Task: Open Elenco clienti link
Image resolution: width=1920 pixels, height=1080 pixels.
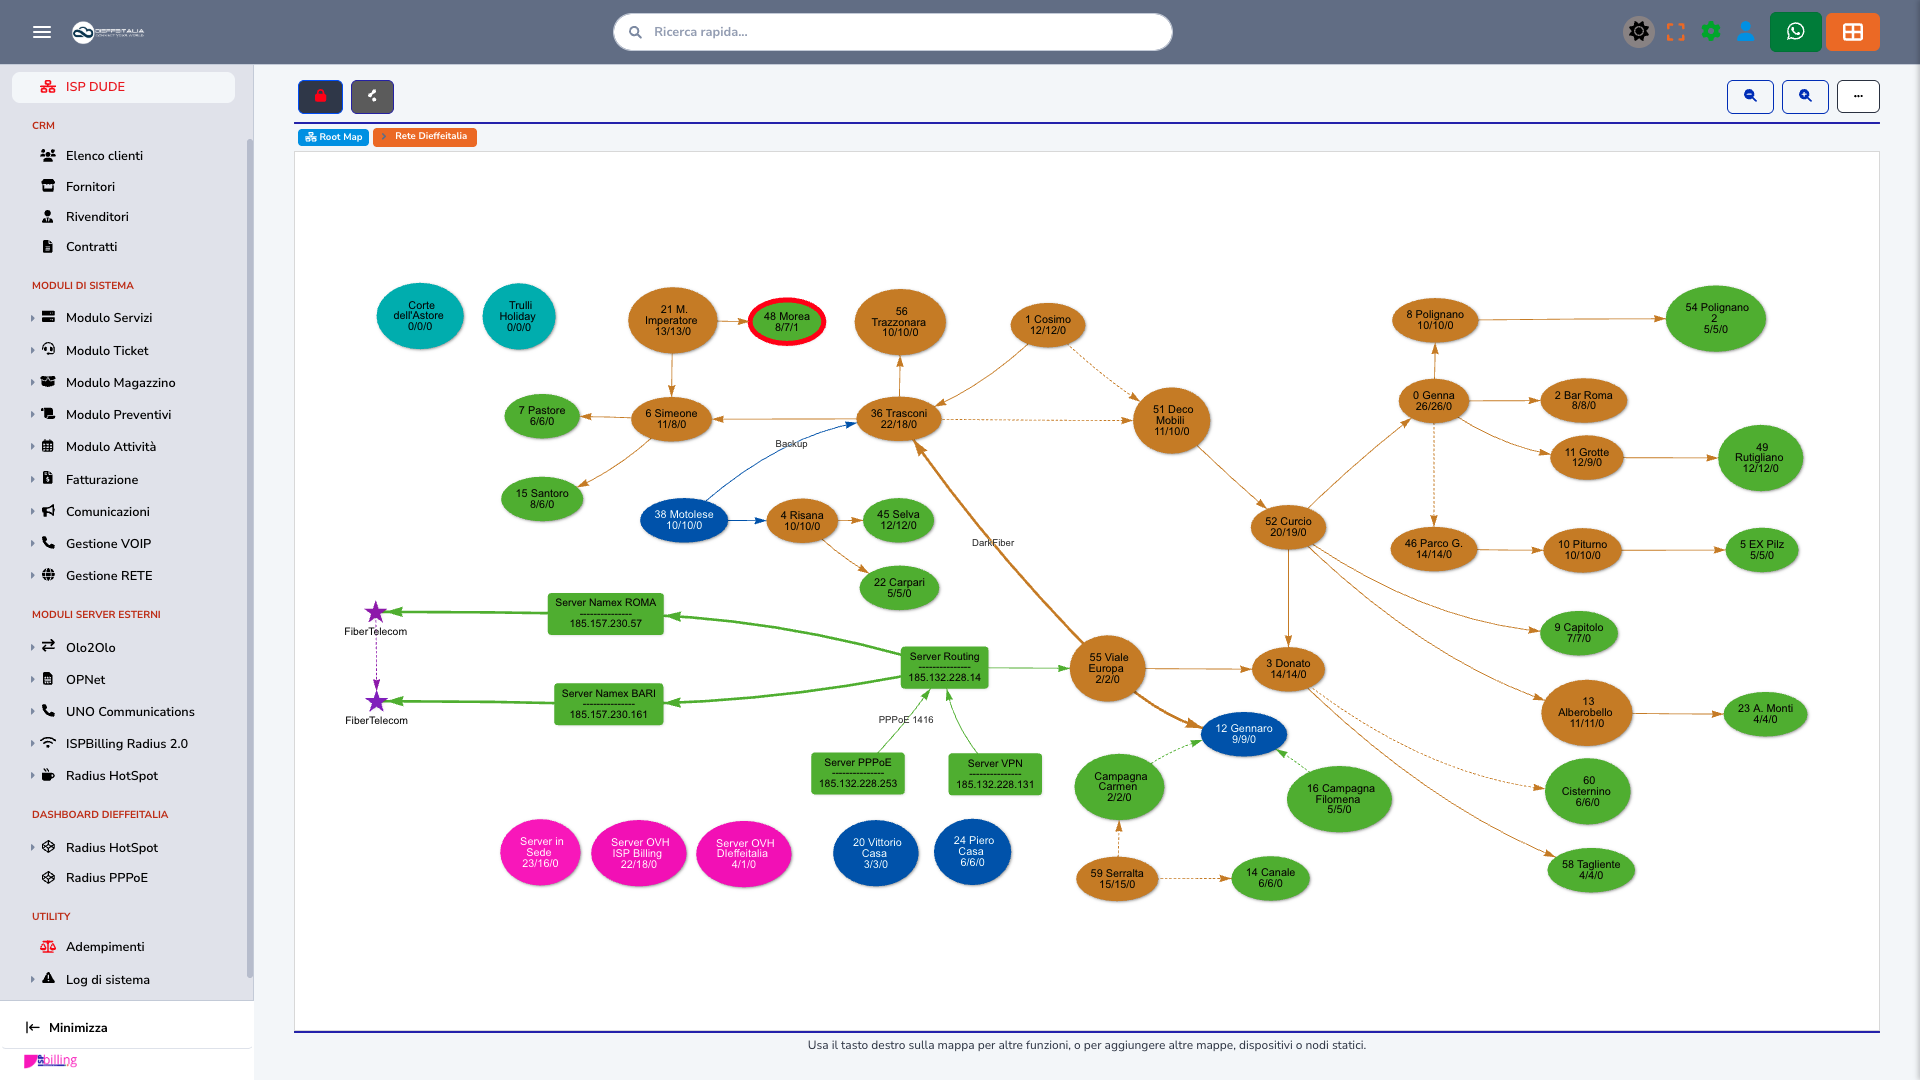Action: coord(104,155)
